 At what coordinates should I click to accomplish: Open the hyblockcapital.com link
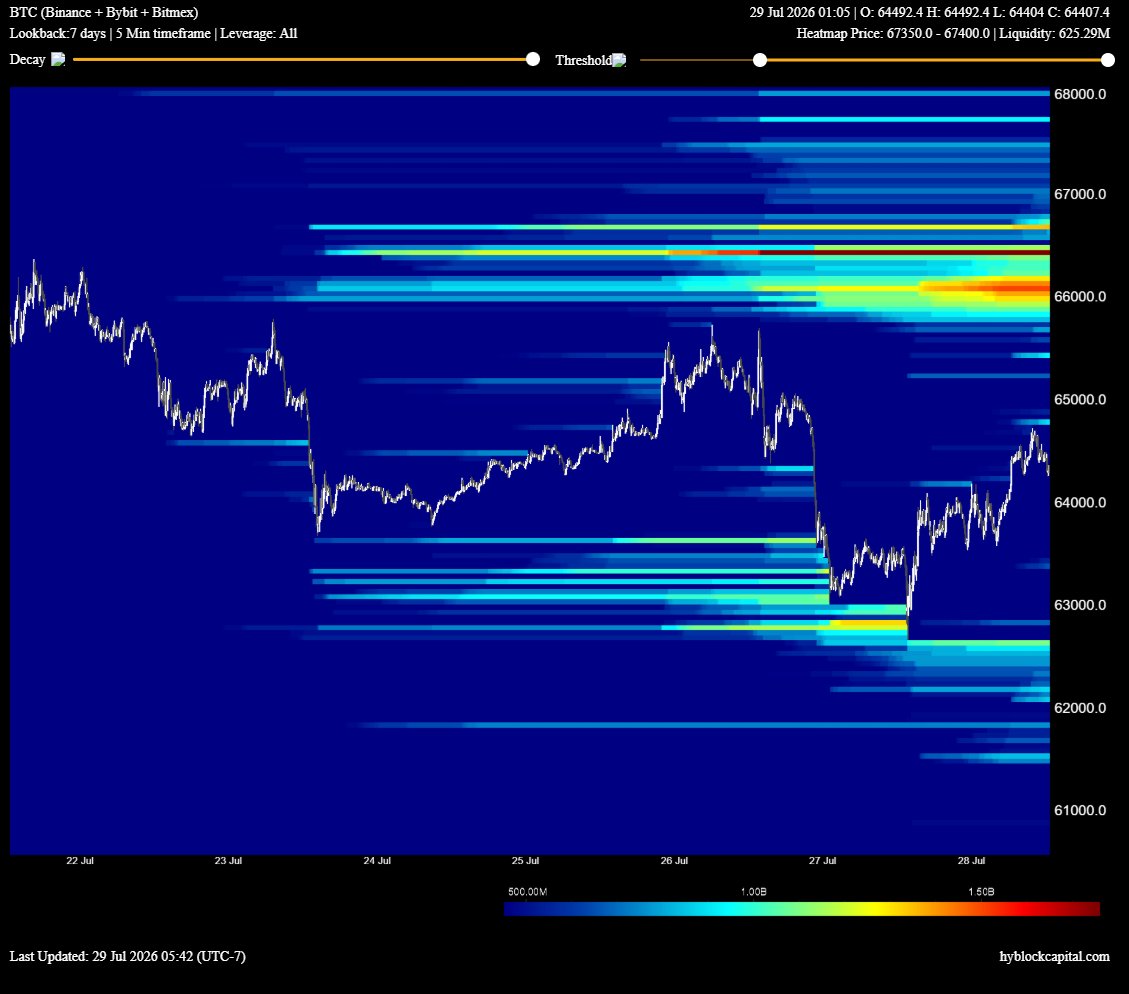click(1054, 956)
